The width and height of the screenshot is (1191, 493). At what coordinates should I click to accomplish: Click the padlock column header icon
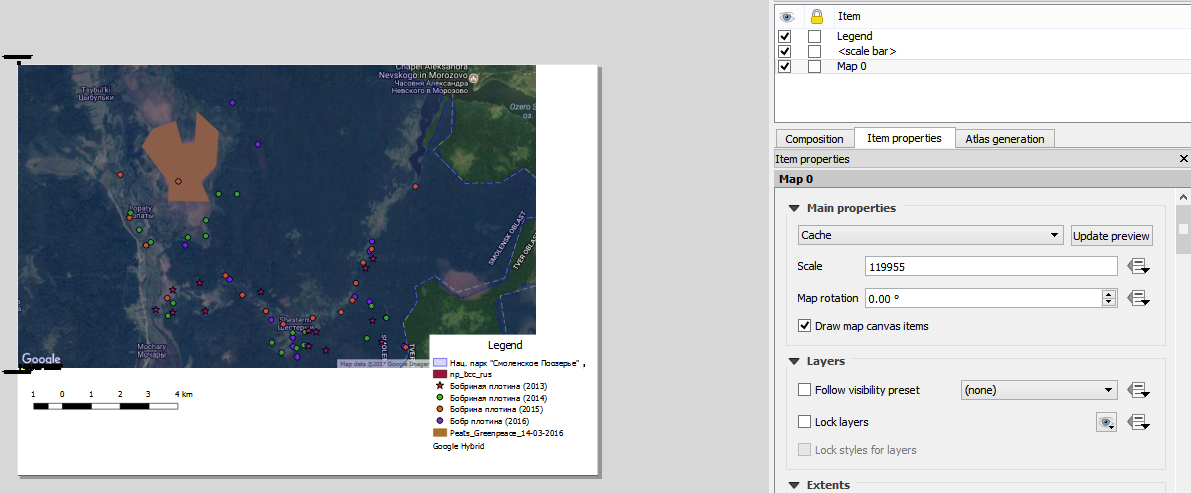[815, 16]
